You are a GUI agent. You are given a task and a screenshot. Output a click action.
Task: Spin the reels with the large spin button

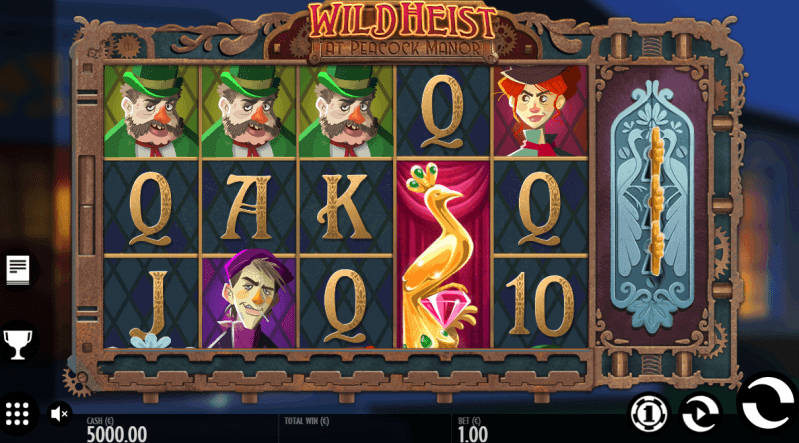pyautogui.click(x=768, y=403)
